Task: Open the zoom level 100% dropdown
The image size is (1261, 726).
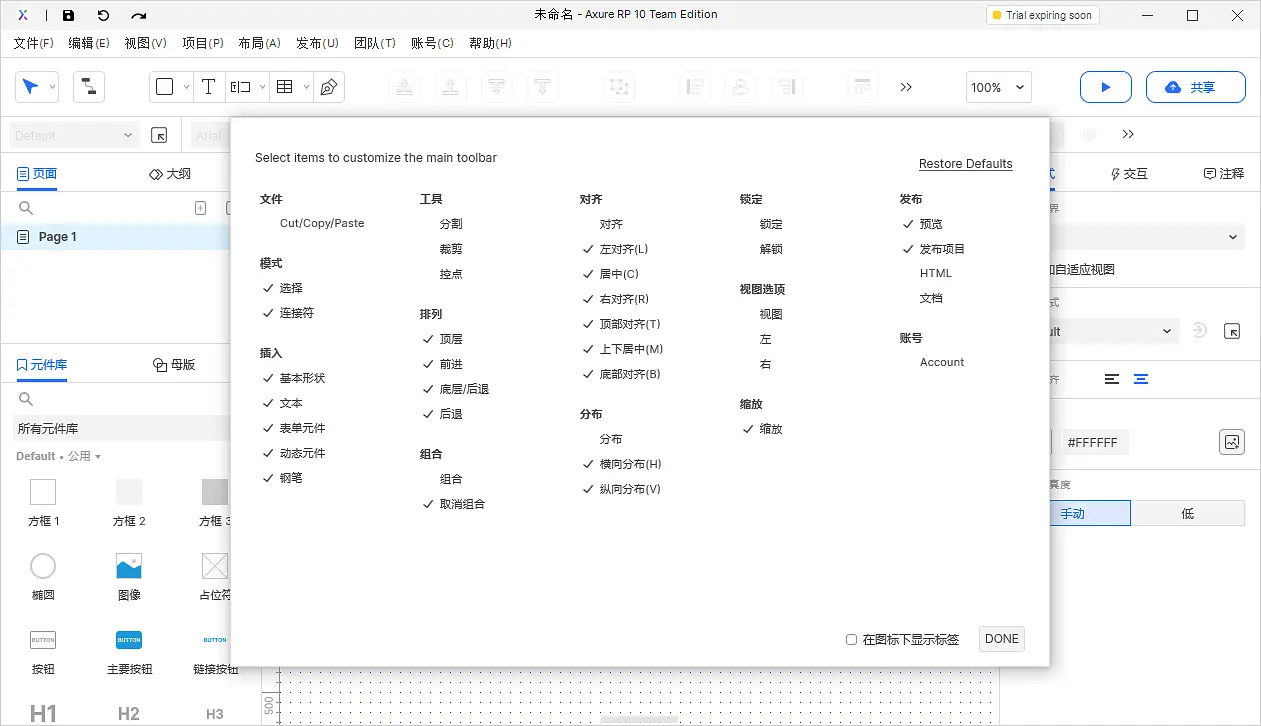Action: (997, 87)
